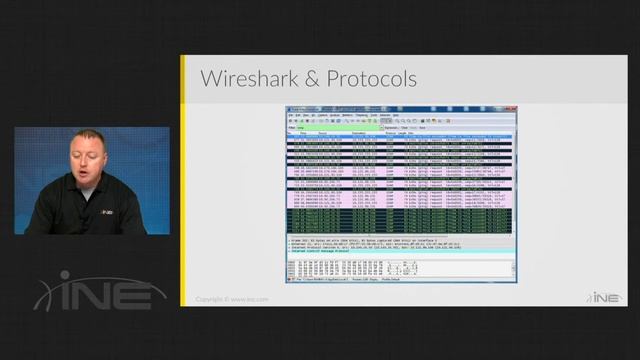Viewport: 640px width, 360px height.
Task: Click the Find packet toolbar icon
Action: [x=347, y=121]
